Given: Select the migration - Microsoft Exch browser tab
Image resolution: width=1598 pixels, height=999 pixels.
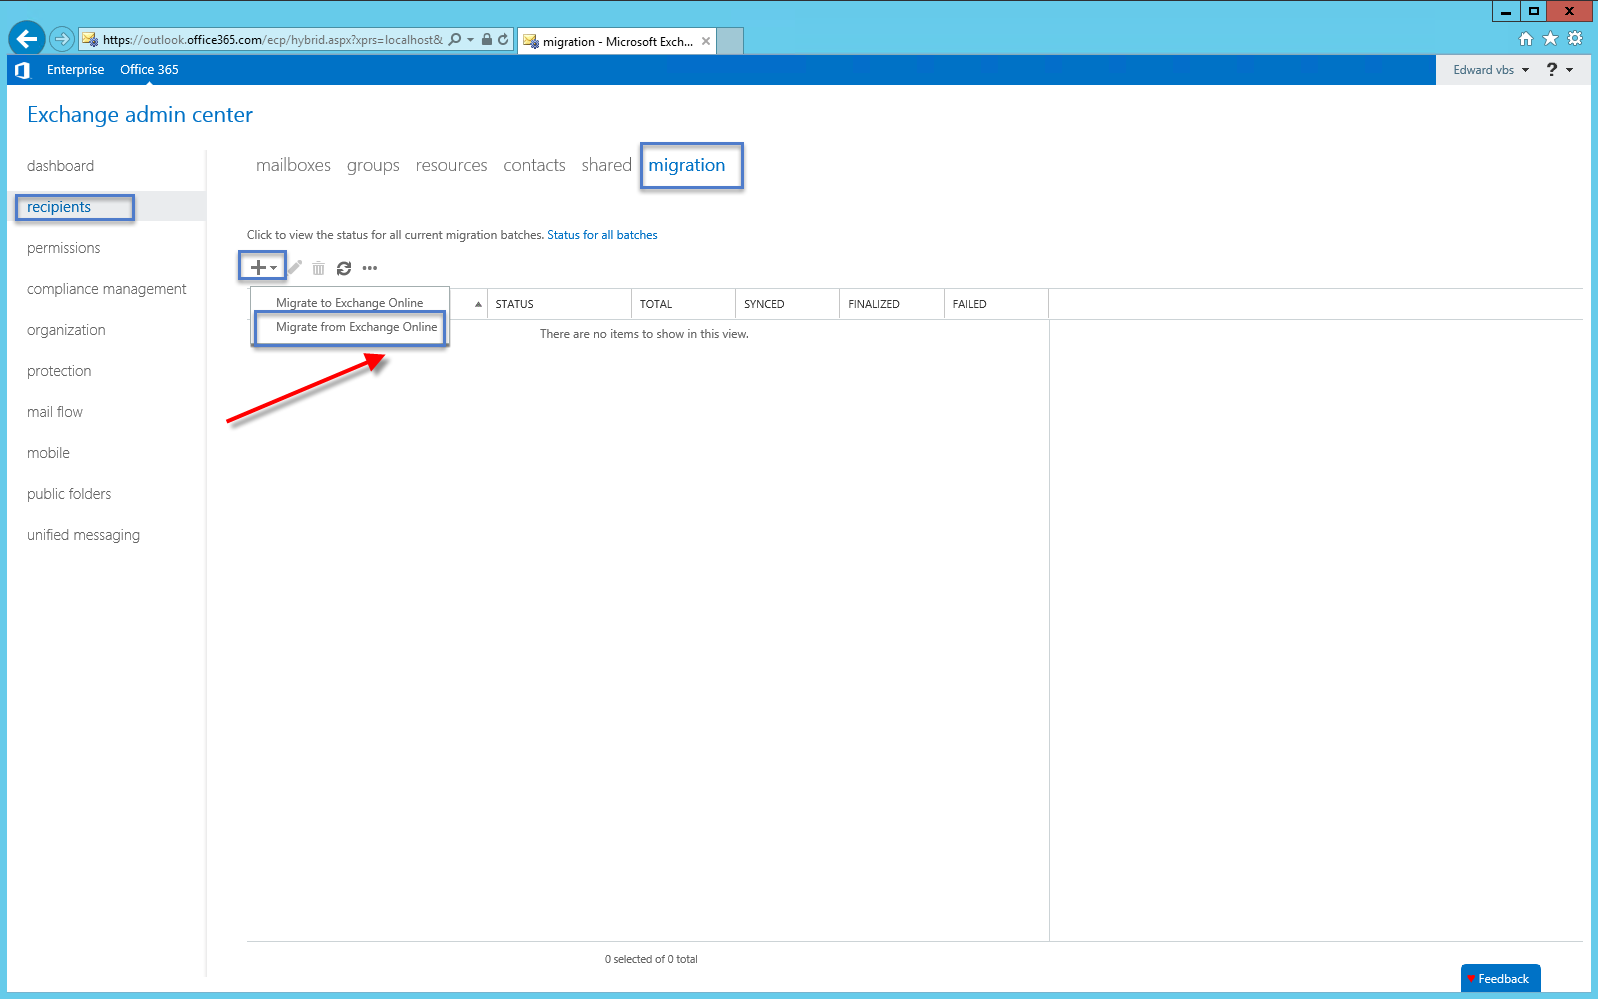Looking at the screenshot, I should click(617, 41).
